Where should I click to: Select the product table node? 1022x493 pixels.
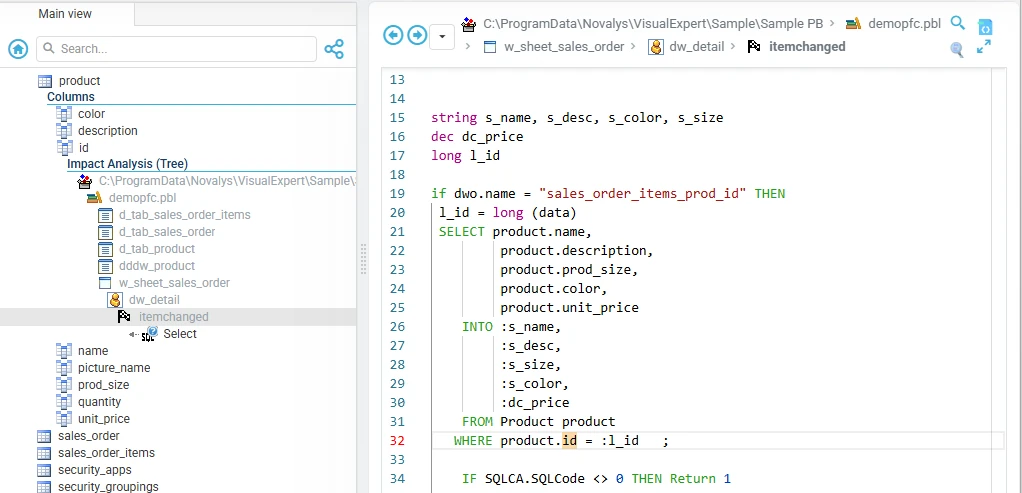tap(80, 82)
